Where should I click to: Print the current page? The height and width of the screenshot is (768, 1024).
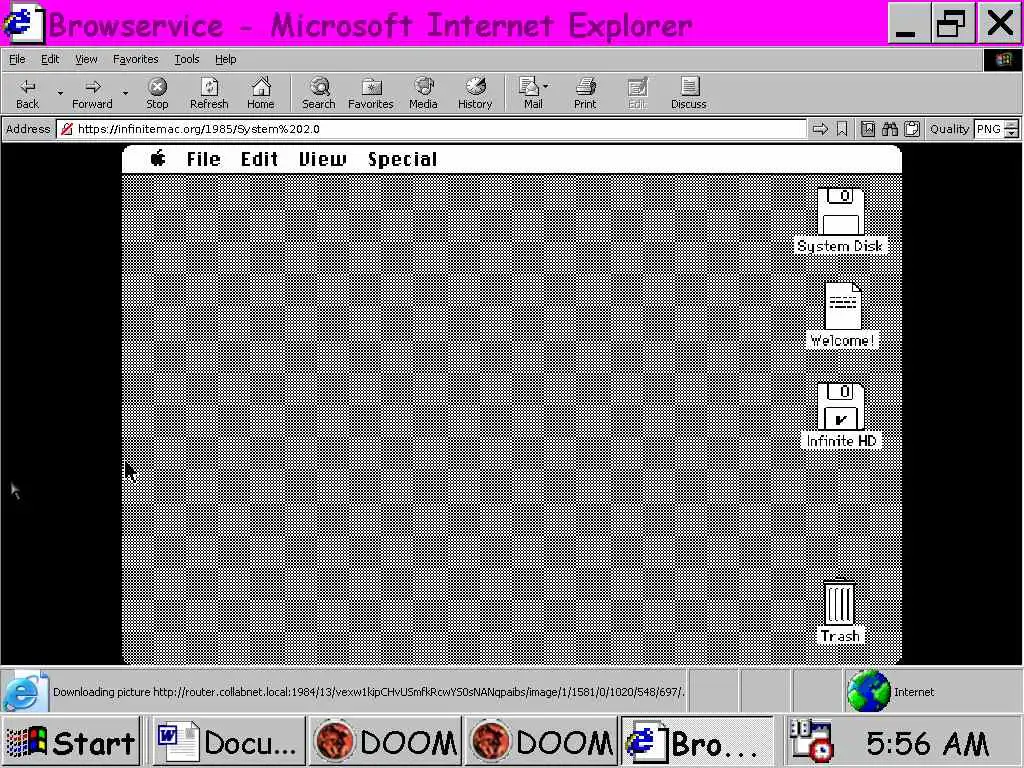(x=585, y=93)
